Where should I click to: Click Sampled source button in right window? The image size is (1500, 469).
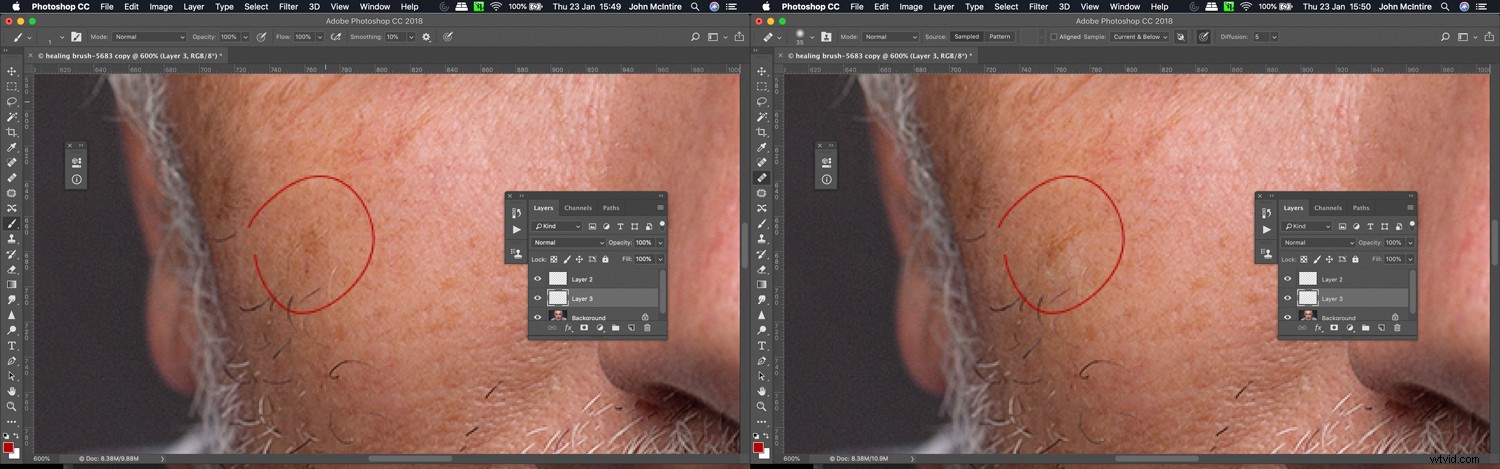click(966, 37)
